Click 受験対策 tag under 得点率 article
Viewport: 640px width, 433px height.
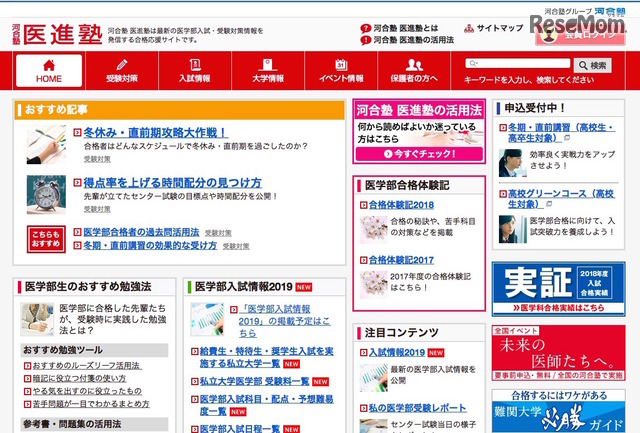click(x=97, y=209)
